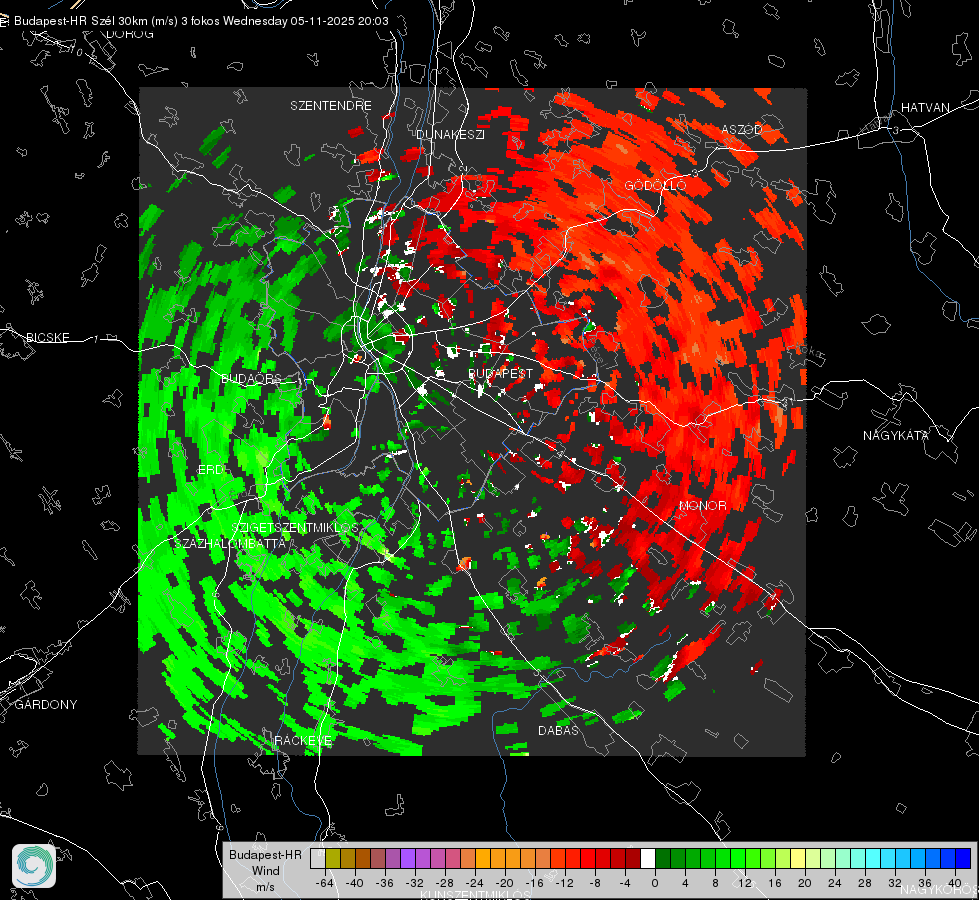Screen dimensions: 979x900
Task: Click the Budapest-HR legend title
Action: point(265,854)
